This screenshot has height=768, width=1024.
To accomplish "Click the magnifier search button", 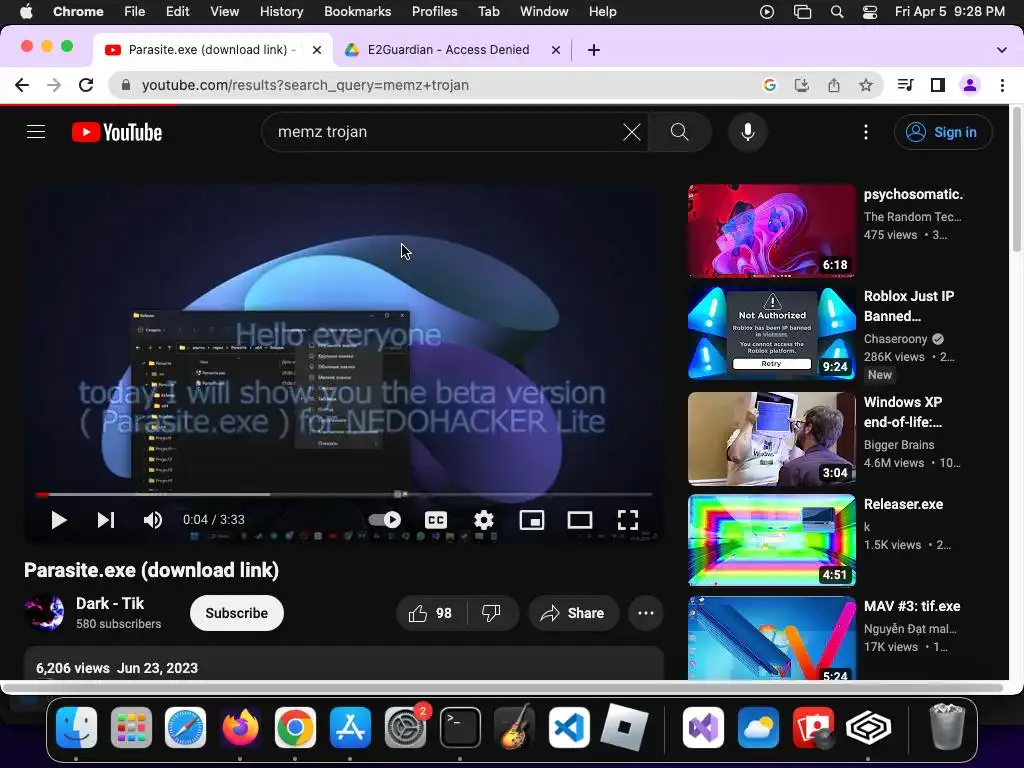I will coord(679,132).
